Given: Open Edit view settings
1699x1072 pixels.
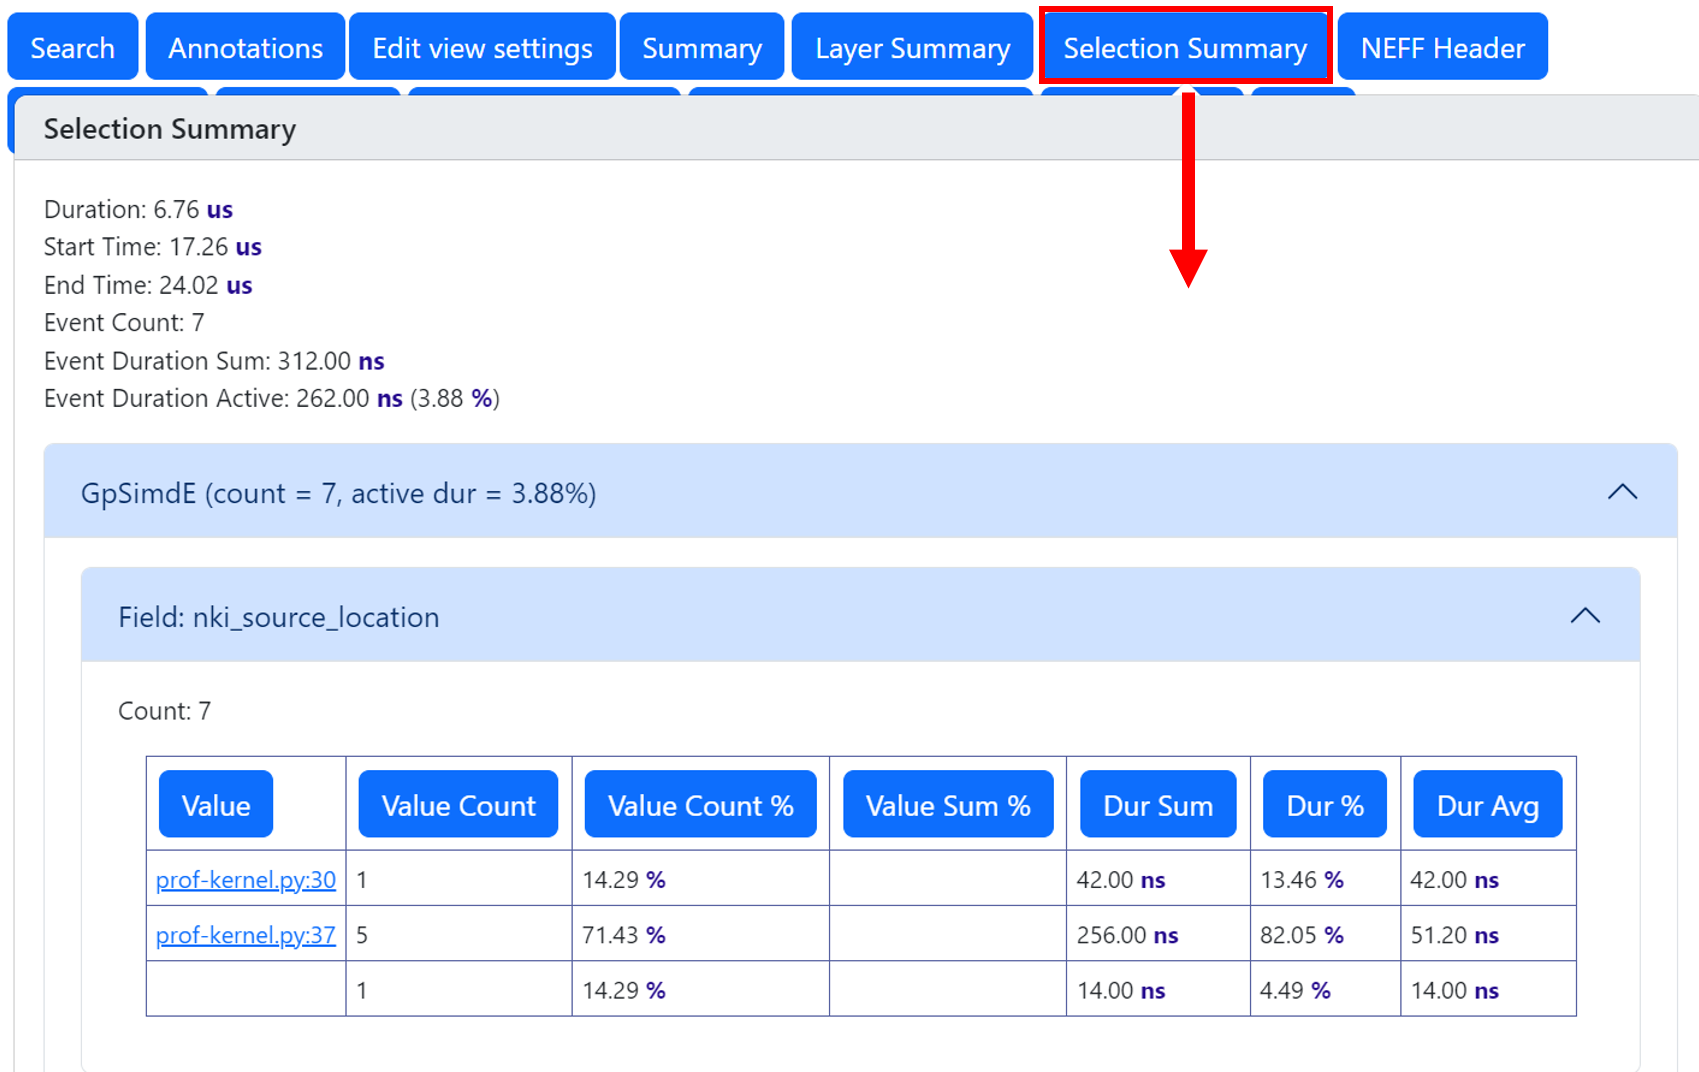Looking at the screenshot, I should pyautogui.click(x=482, y=47).
